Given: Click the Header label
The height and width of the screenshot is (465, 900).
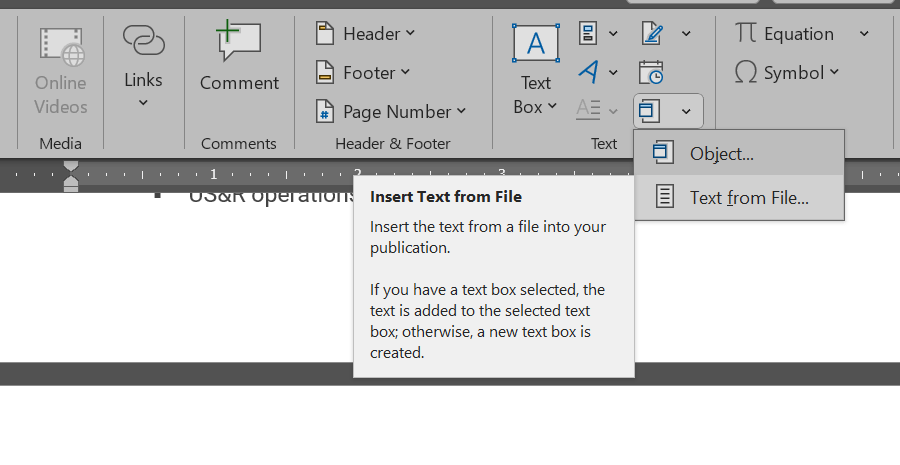Looking at the screenshot, I should pos(371,34).
